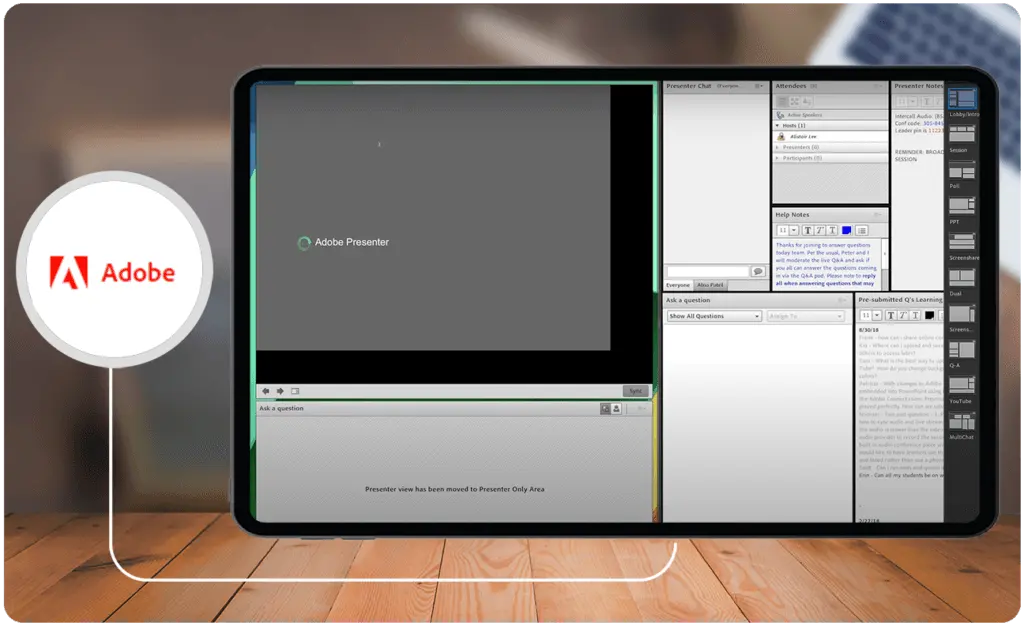Open the layout below Dual

point(962,314)
